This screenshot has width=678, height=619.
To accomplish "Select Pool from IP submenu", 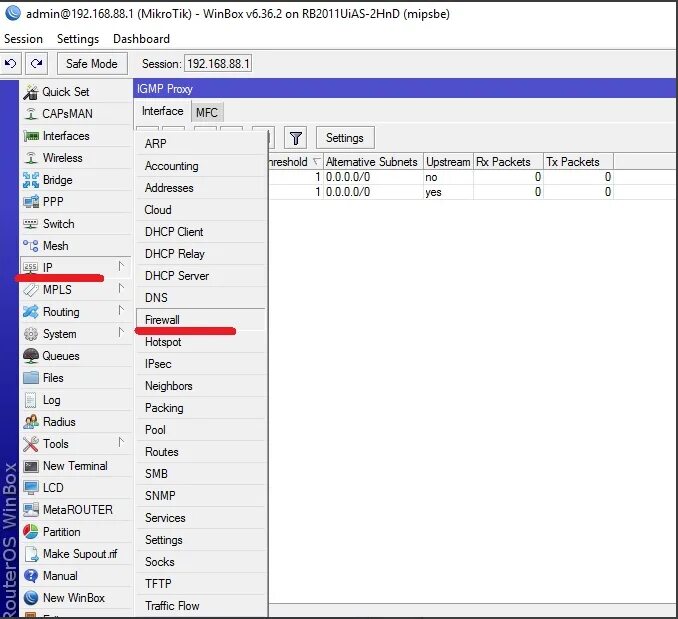I will pyautogui.click(x=201, y=430).
